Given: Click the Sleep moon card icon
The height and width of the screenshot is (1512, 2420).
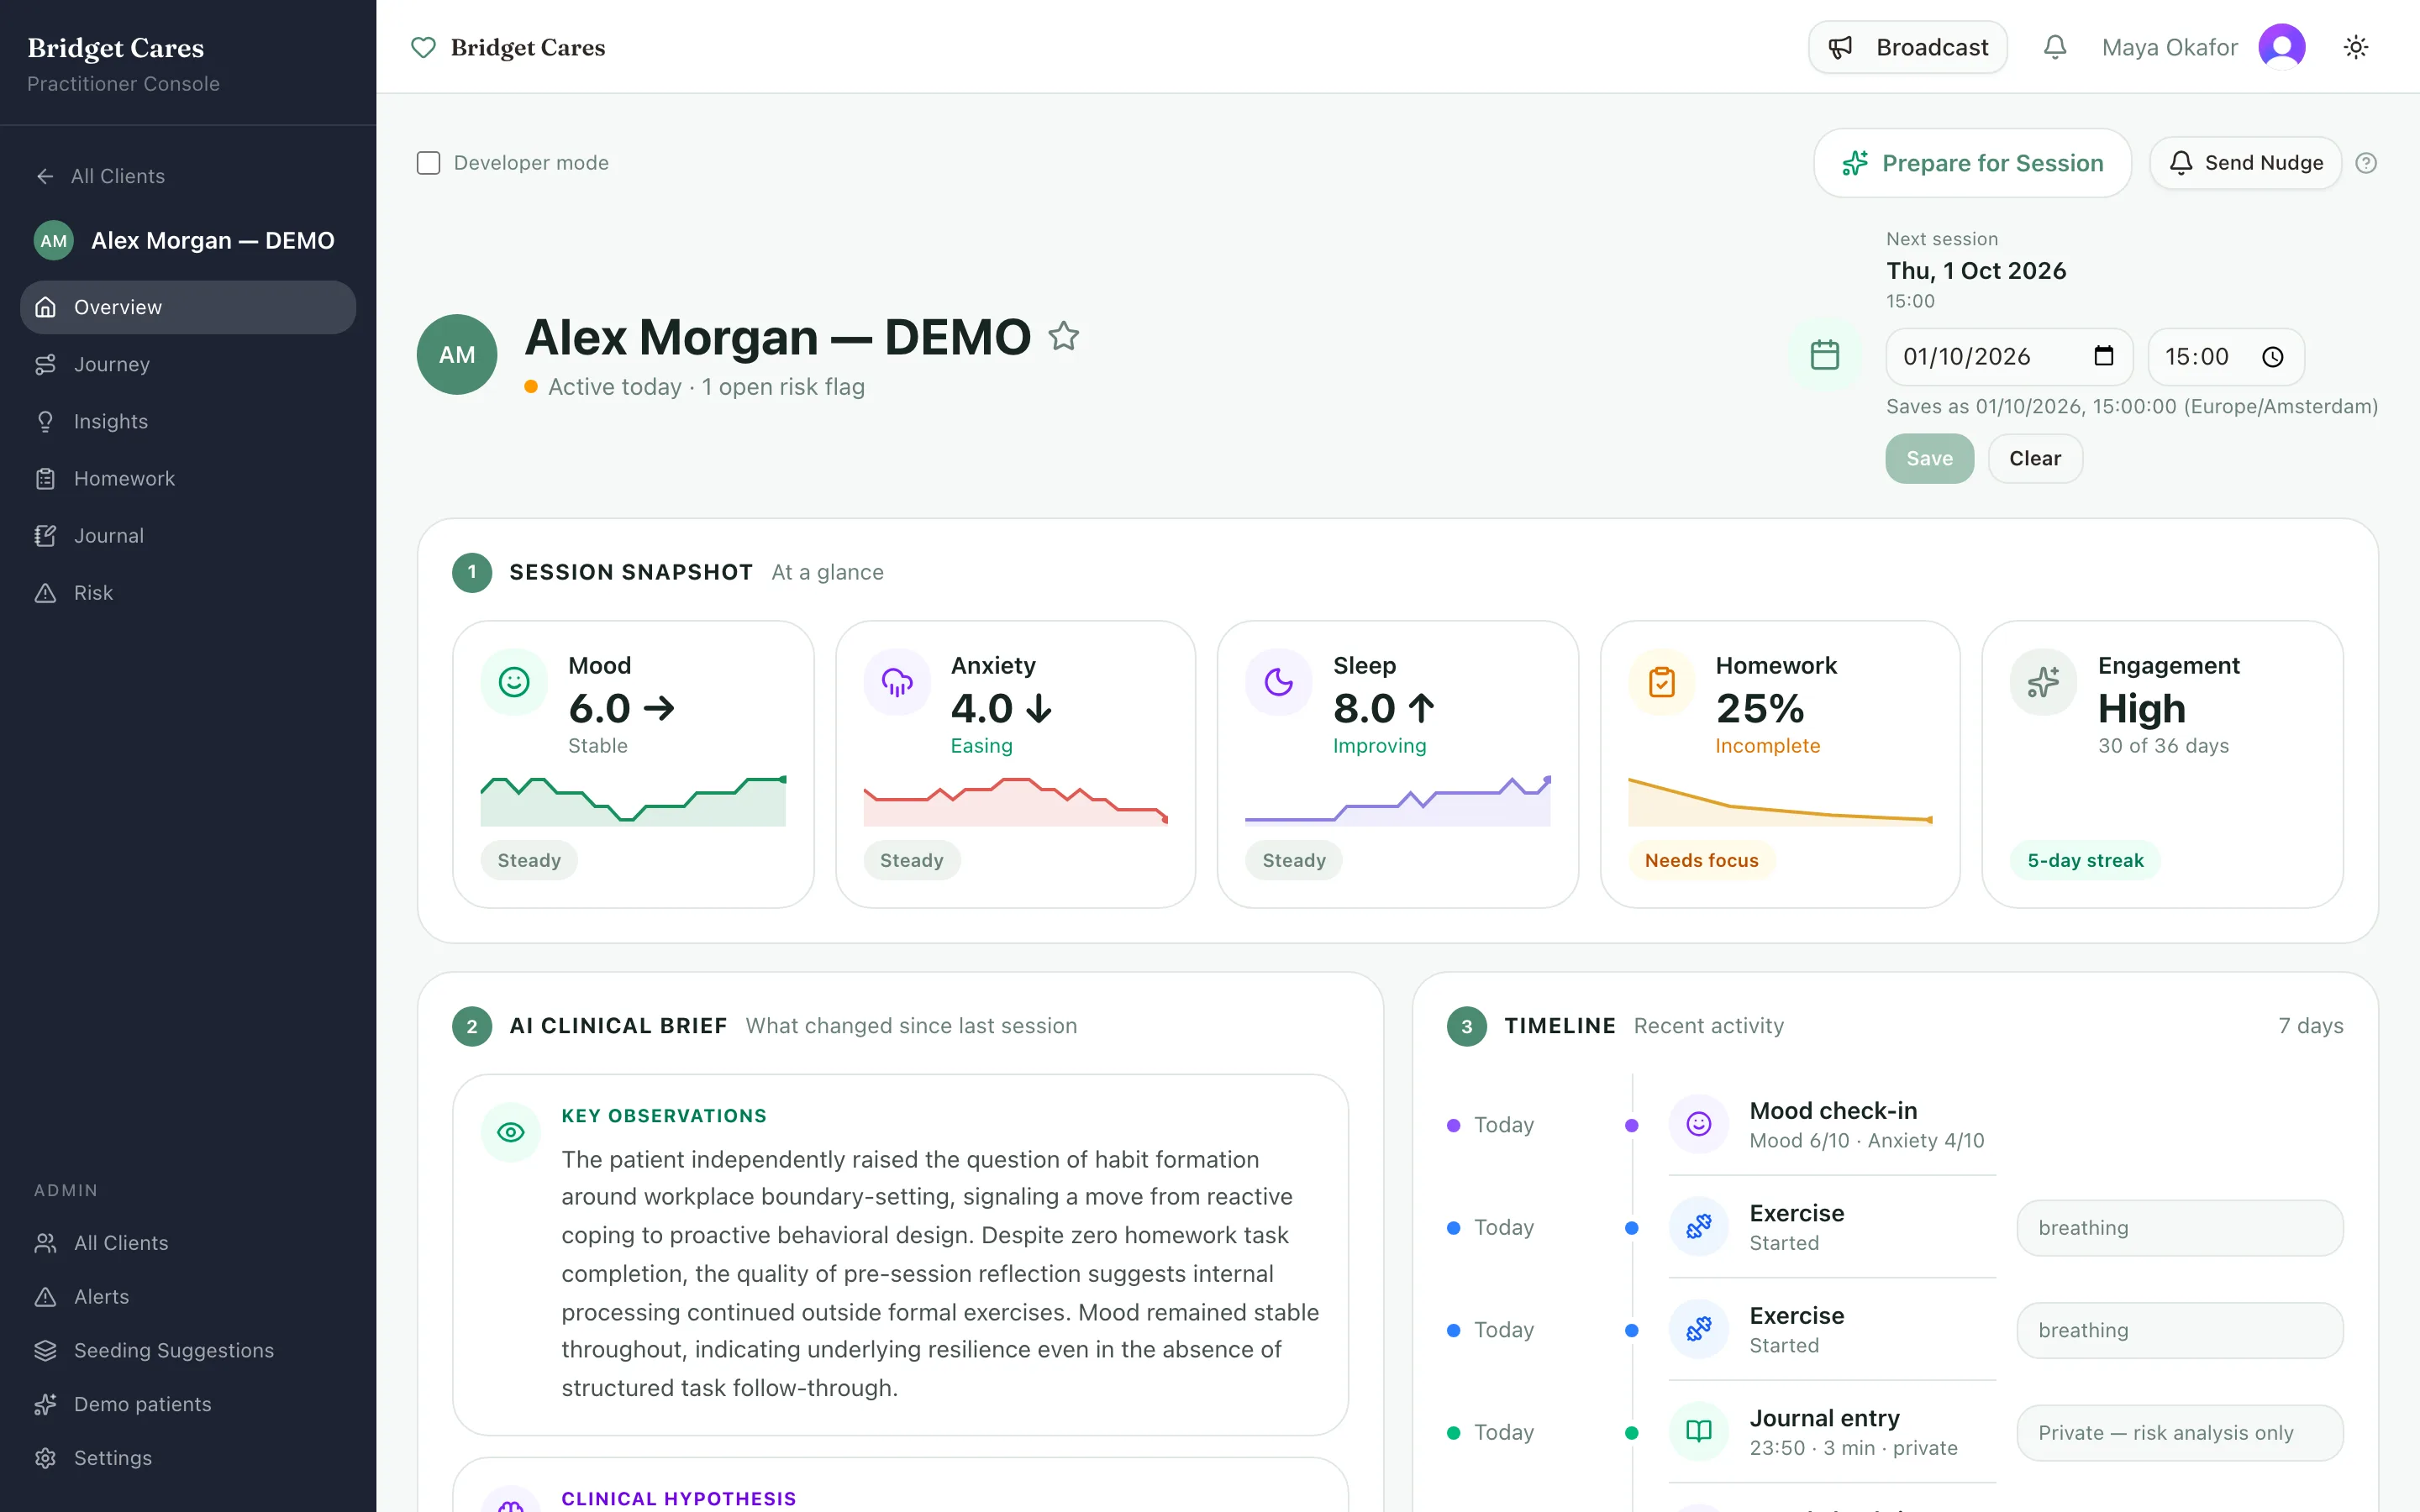Looking at the screenshot, I should [x=1279, y=682].
